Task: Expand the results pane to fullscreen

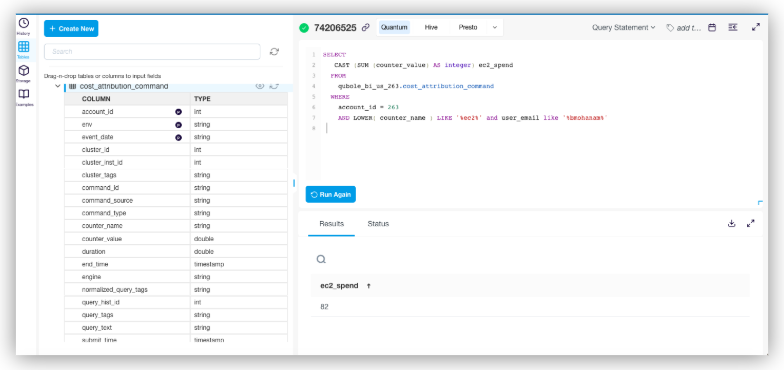Action: [750, 224]
